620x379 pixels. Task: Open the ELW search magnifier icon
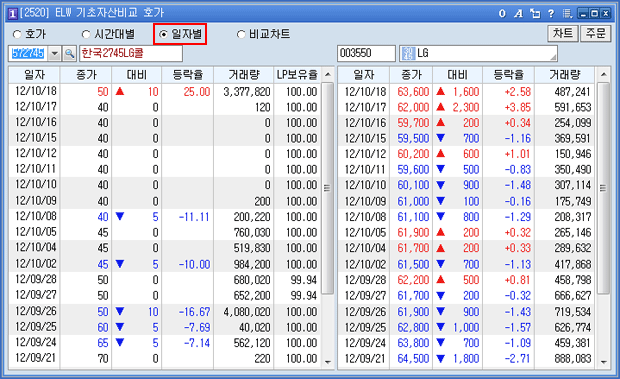coord(70,53)
